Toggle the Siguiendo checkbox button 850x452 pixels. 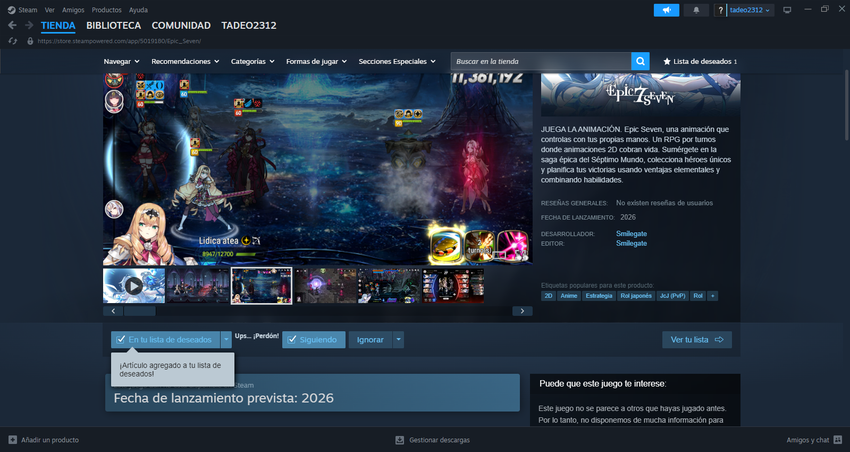coord(313,340)
